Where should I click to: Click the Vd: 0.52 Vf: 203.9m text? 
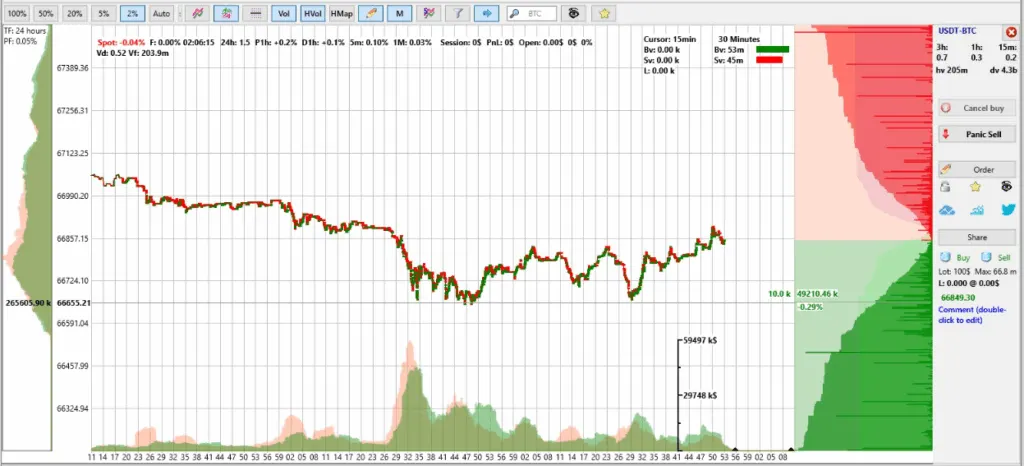click(x=133, y=53)
